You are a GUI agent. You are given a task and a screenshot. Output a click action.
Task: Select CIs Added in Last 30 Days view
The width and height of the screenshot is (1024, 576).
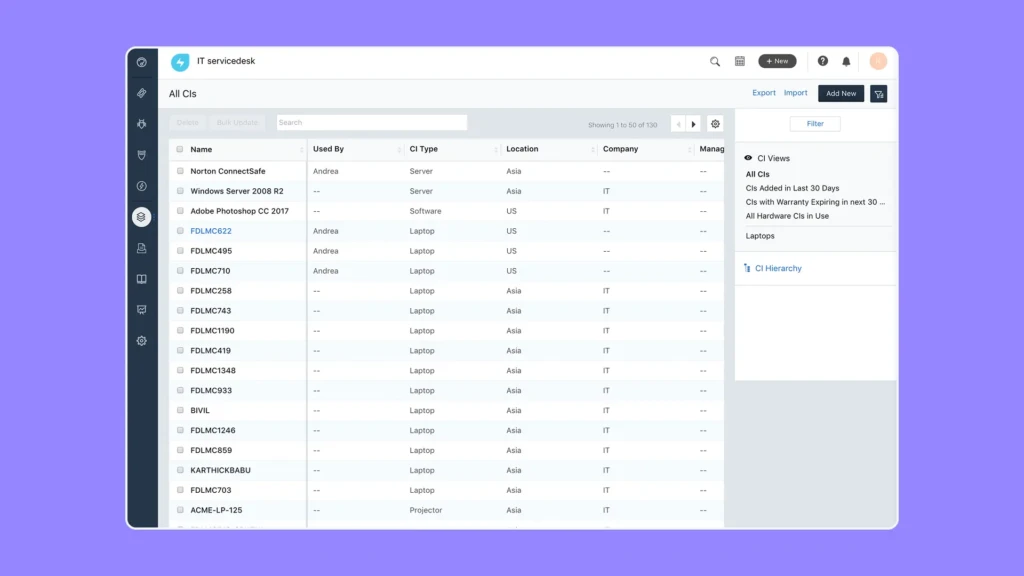tap(792, 188)
